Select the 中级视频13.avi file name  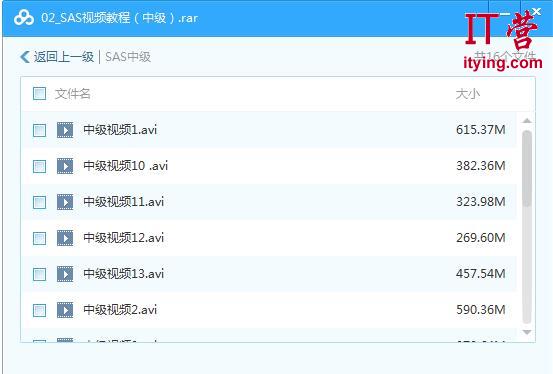click(123, 274)
